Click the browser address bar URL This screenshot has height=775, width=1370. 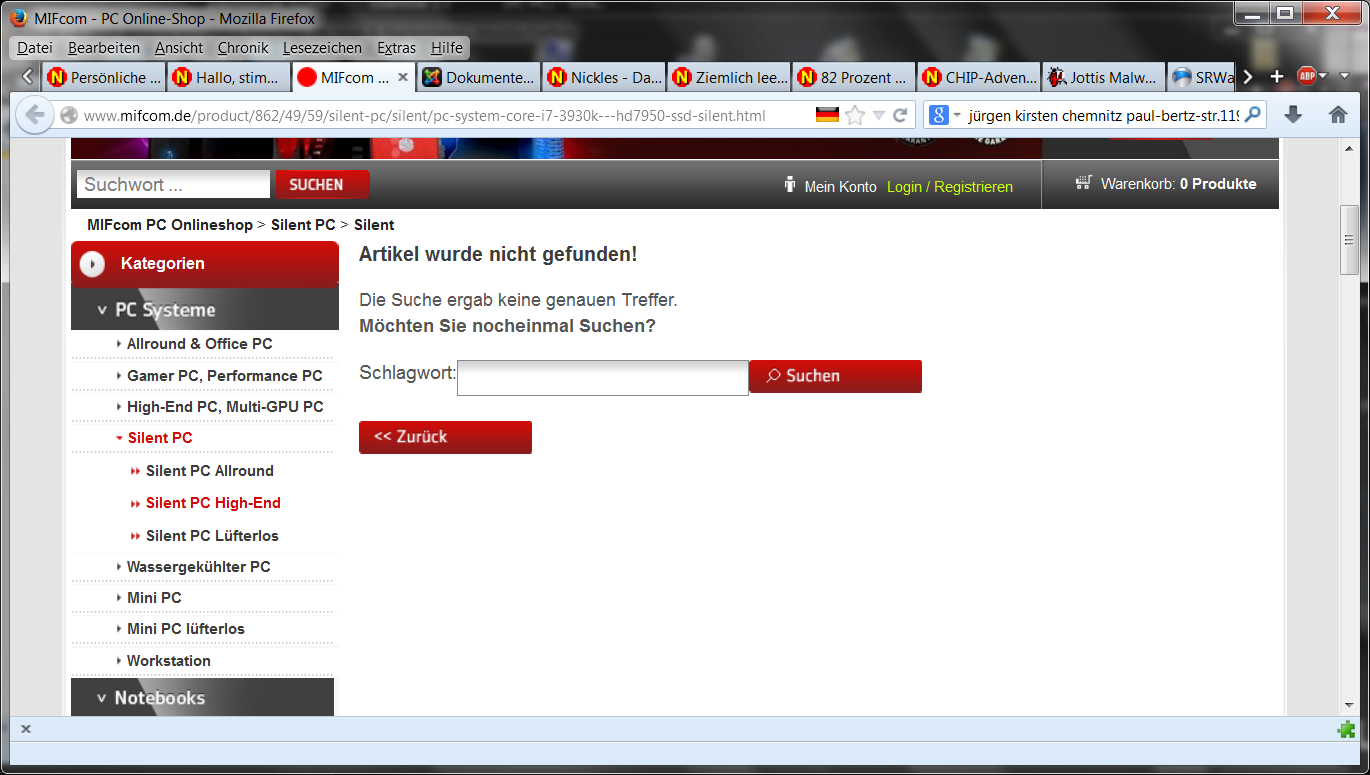(x=425, y=115)
